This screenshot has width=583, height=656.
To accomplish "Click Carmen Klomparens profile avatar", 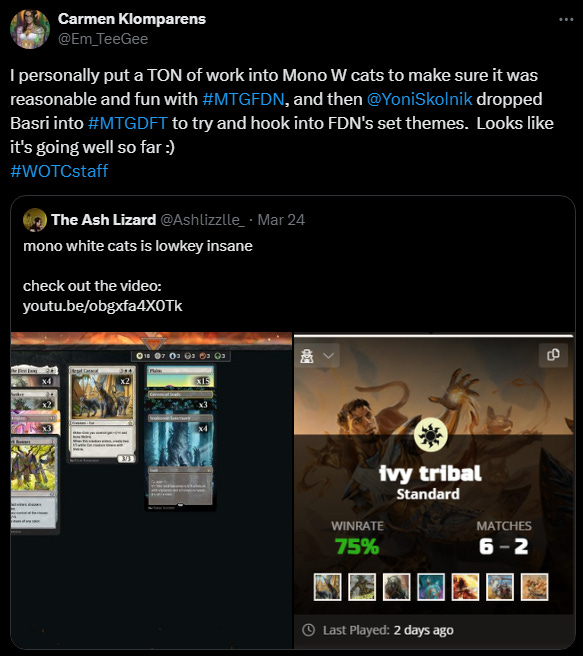I will [30, 29].
